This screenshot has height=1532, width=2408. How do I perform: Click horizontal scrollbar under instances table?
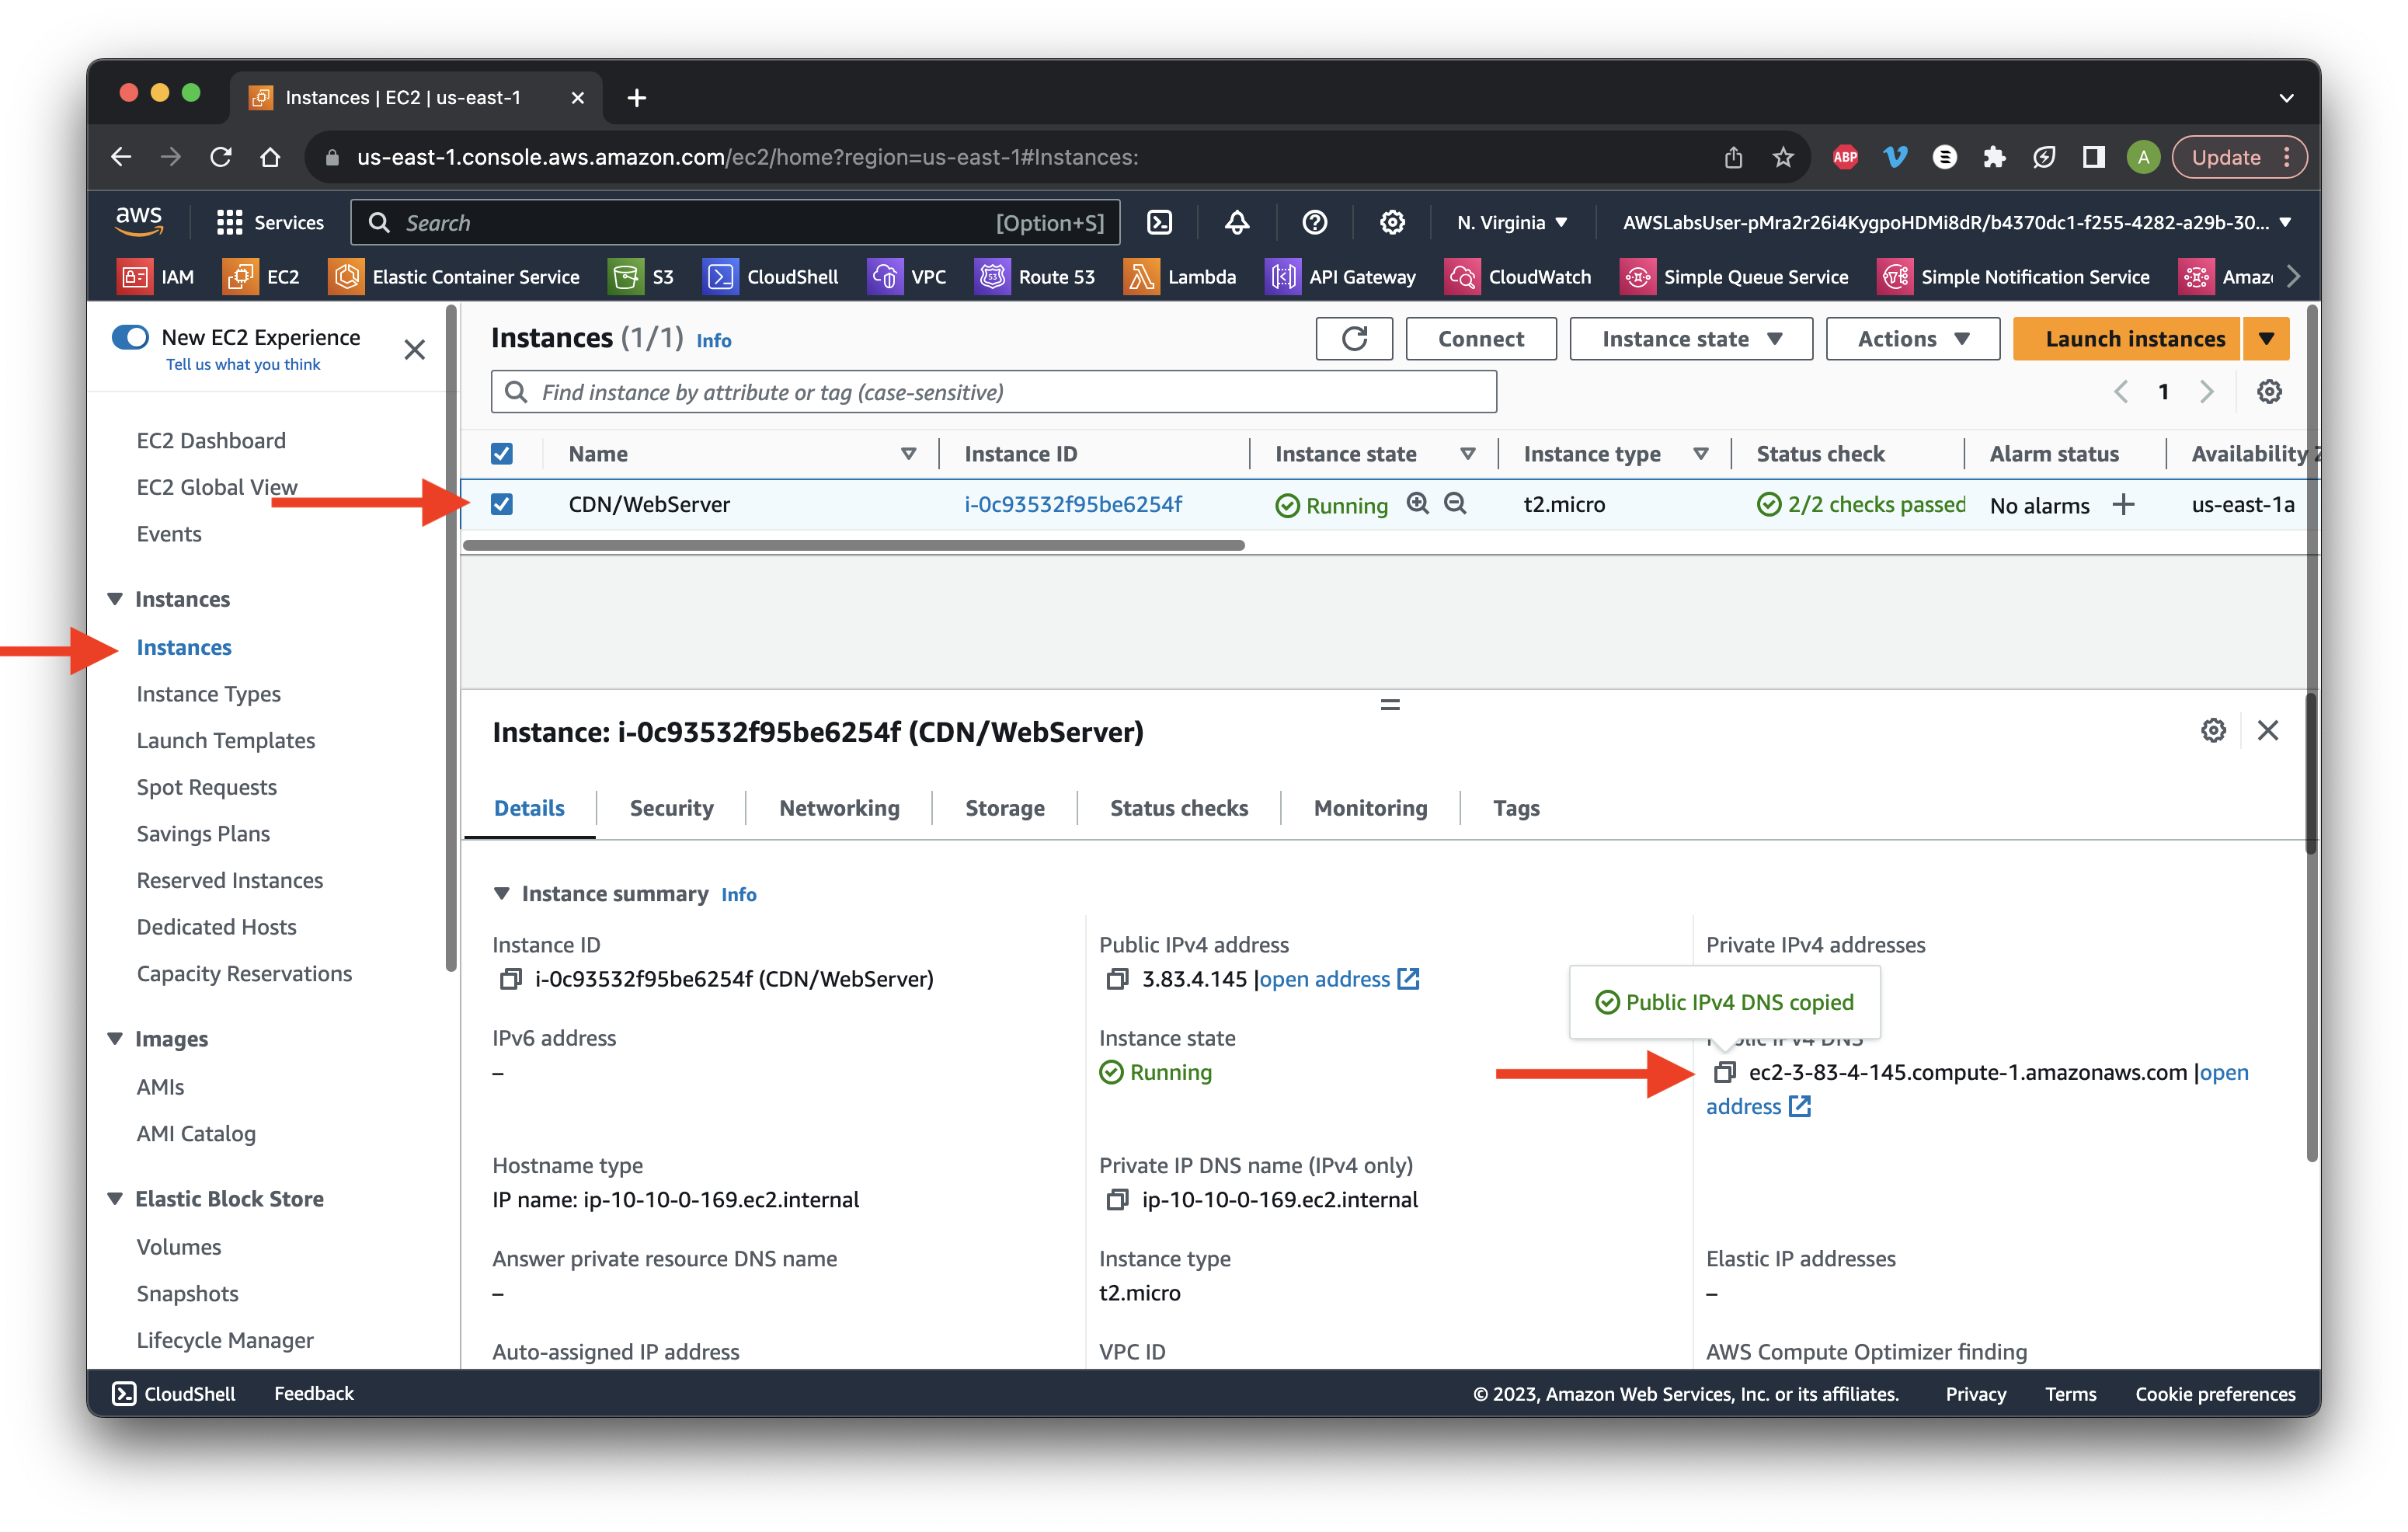pyautogui.click(x=853, y=546)
